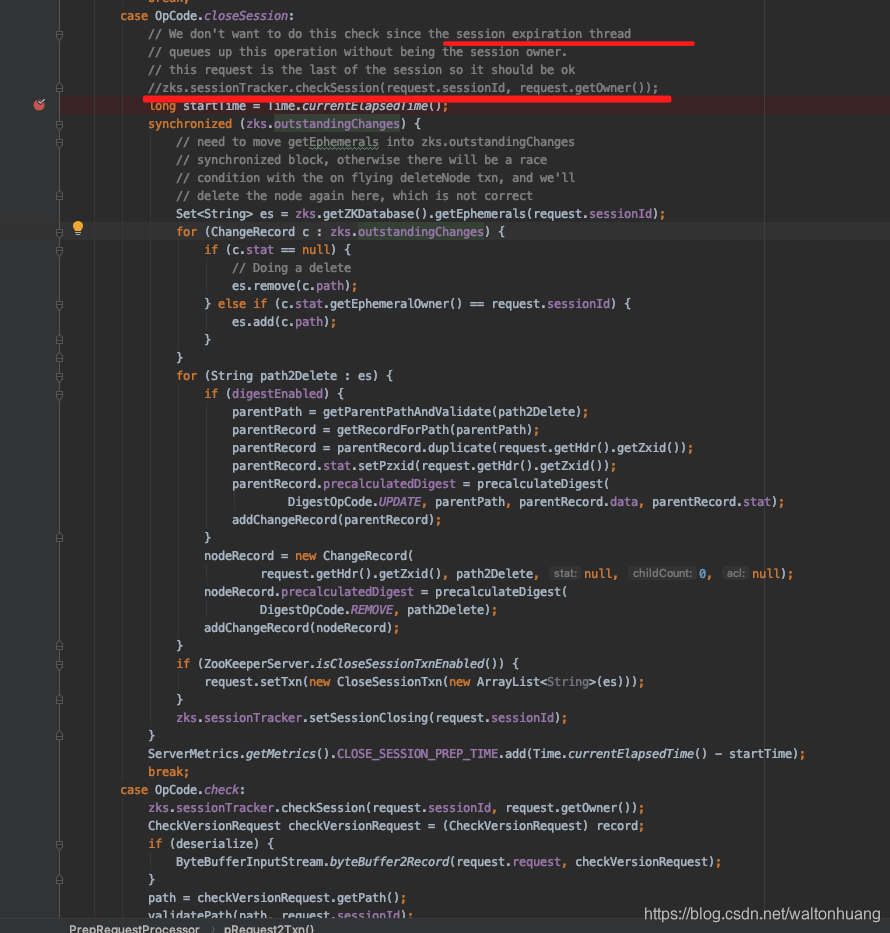Click the "stat:" parameter hint
Image resolution: width=890 pixels, height=933 pixels.
[565, 574]
